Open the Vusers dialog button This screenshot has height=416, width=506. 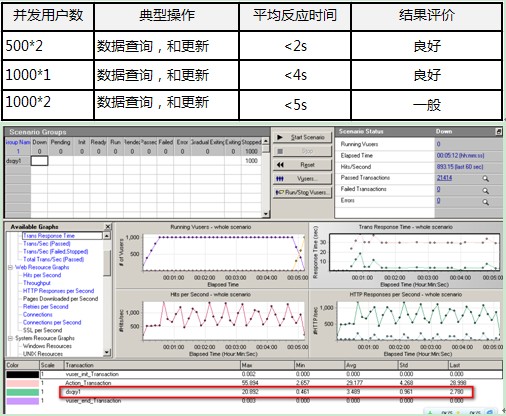tap(303, 179)
